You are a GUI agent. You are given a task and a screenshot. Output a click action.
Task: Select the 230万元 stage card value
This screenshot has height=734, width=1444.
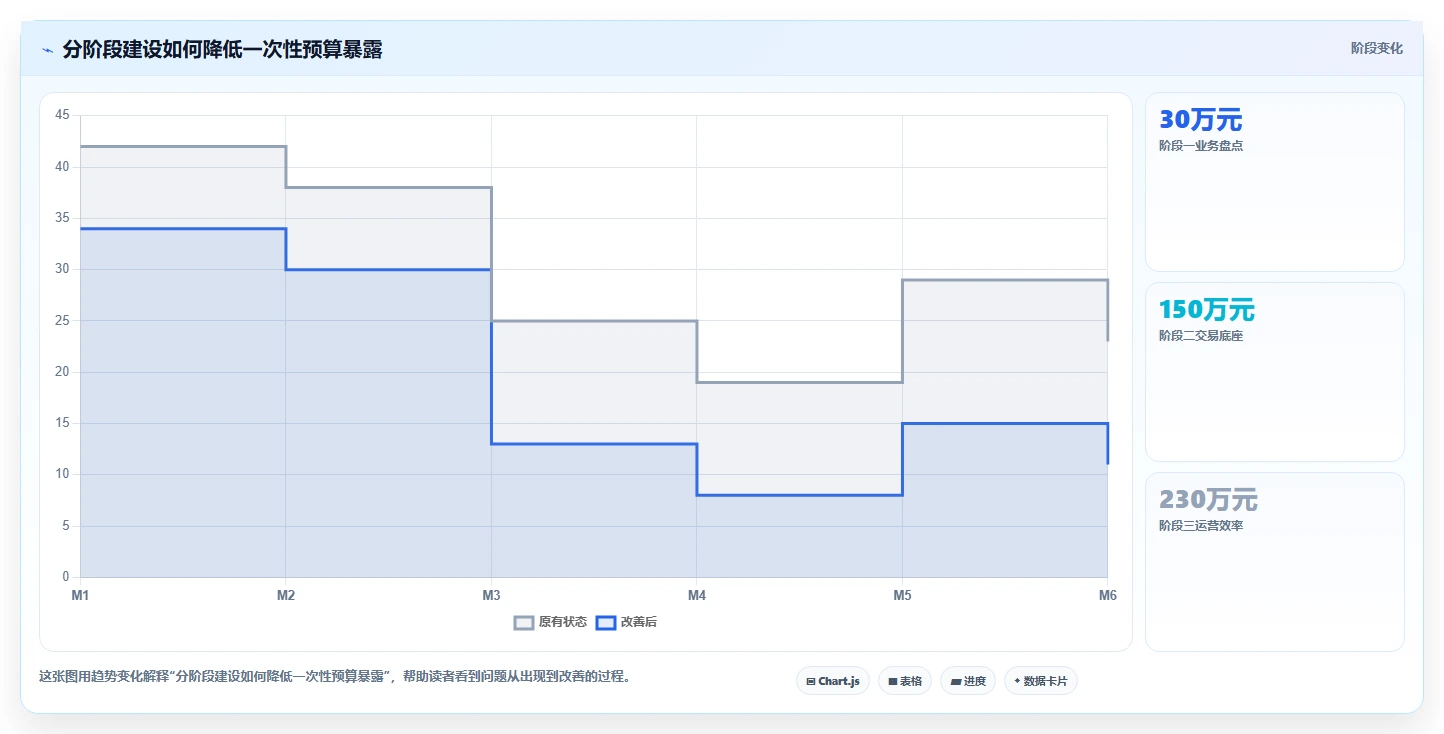click(1208, 500)
